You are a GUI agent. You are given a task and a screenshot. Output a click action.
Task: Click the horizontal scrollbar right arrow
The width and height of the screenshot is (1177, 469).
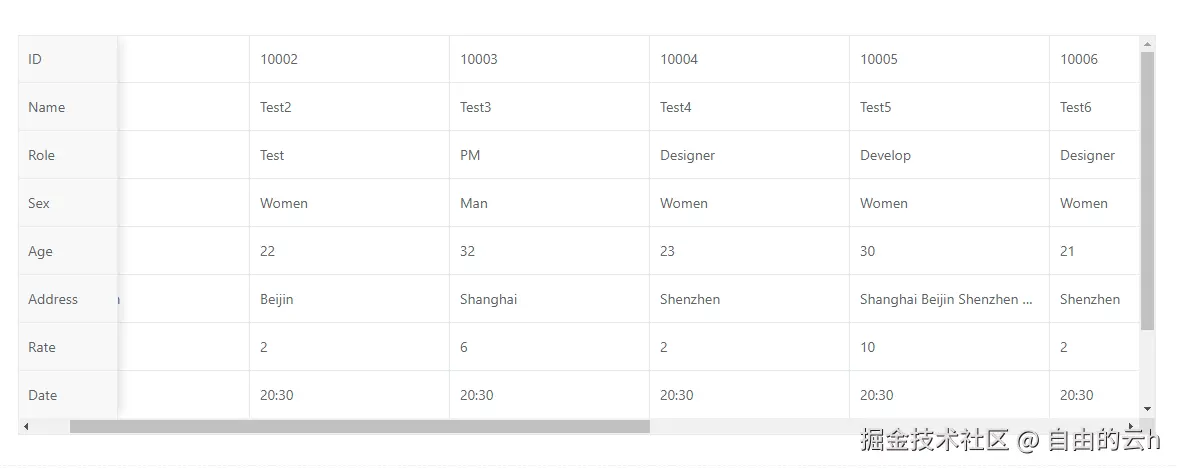coord(1130,427)
